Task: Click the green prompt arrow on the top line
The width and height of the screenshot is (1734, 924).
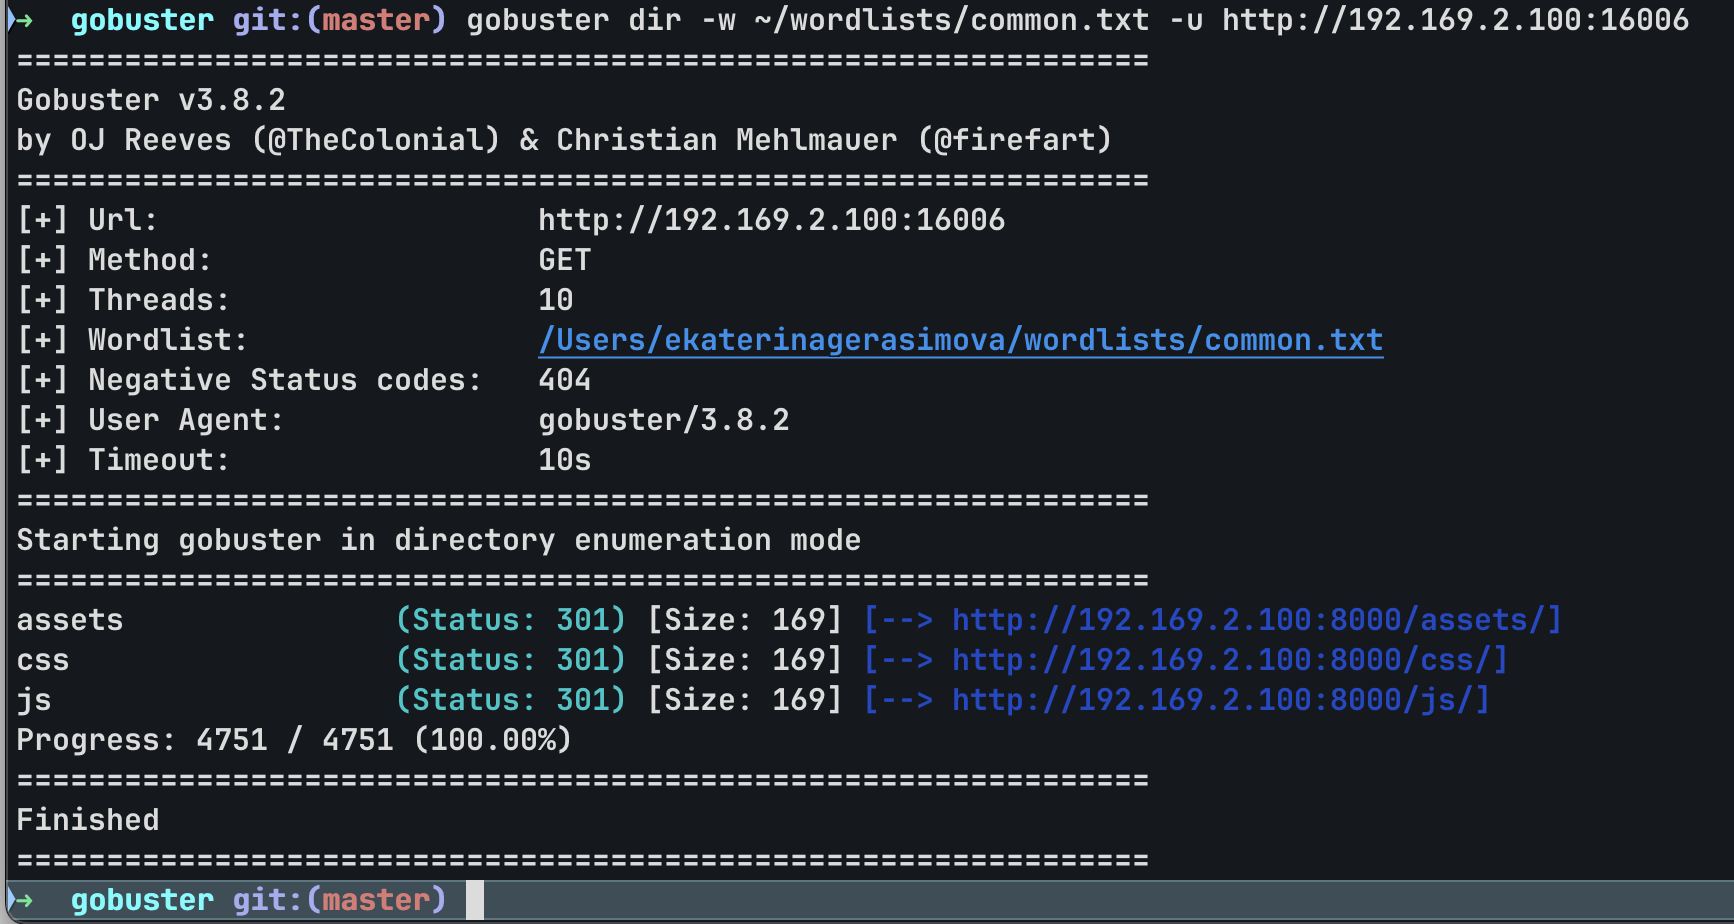Action: click(20, 20)
